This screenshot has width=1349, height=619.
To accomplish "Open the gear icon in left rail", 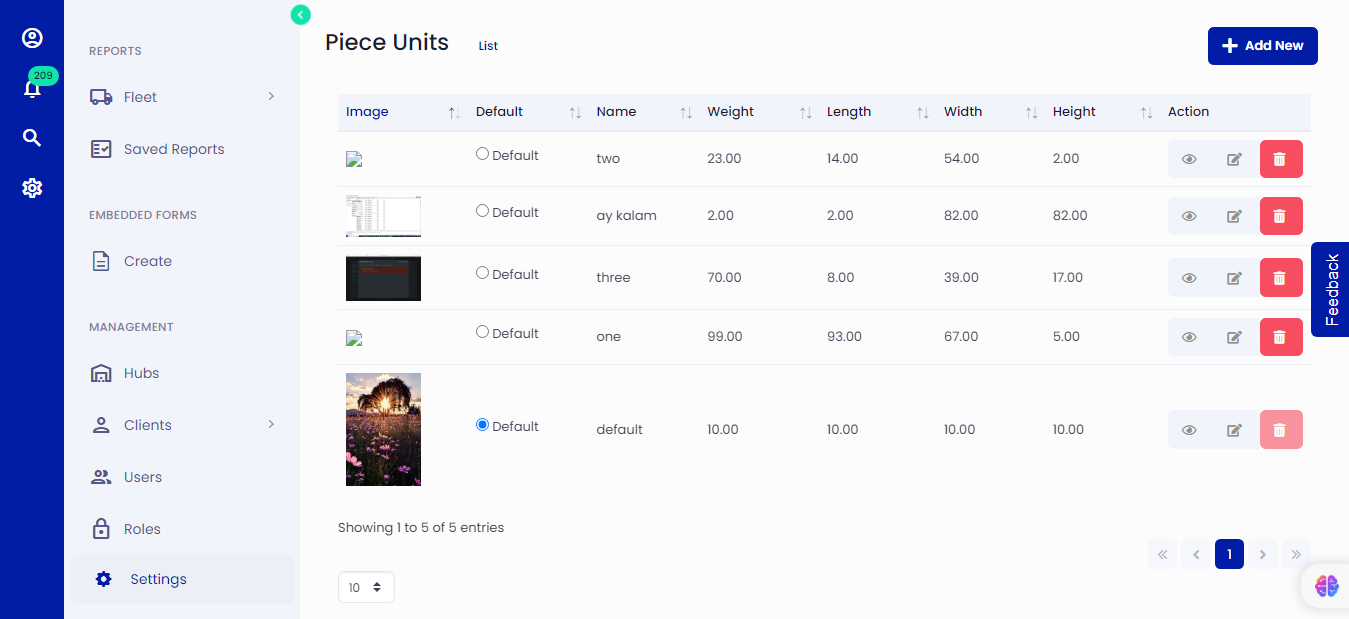I will [x=32, y=188].
